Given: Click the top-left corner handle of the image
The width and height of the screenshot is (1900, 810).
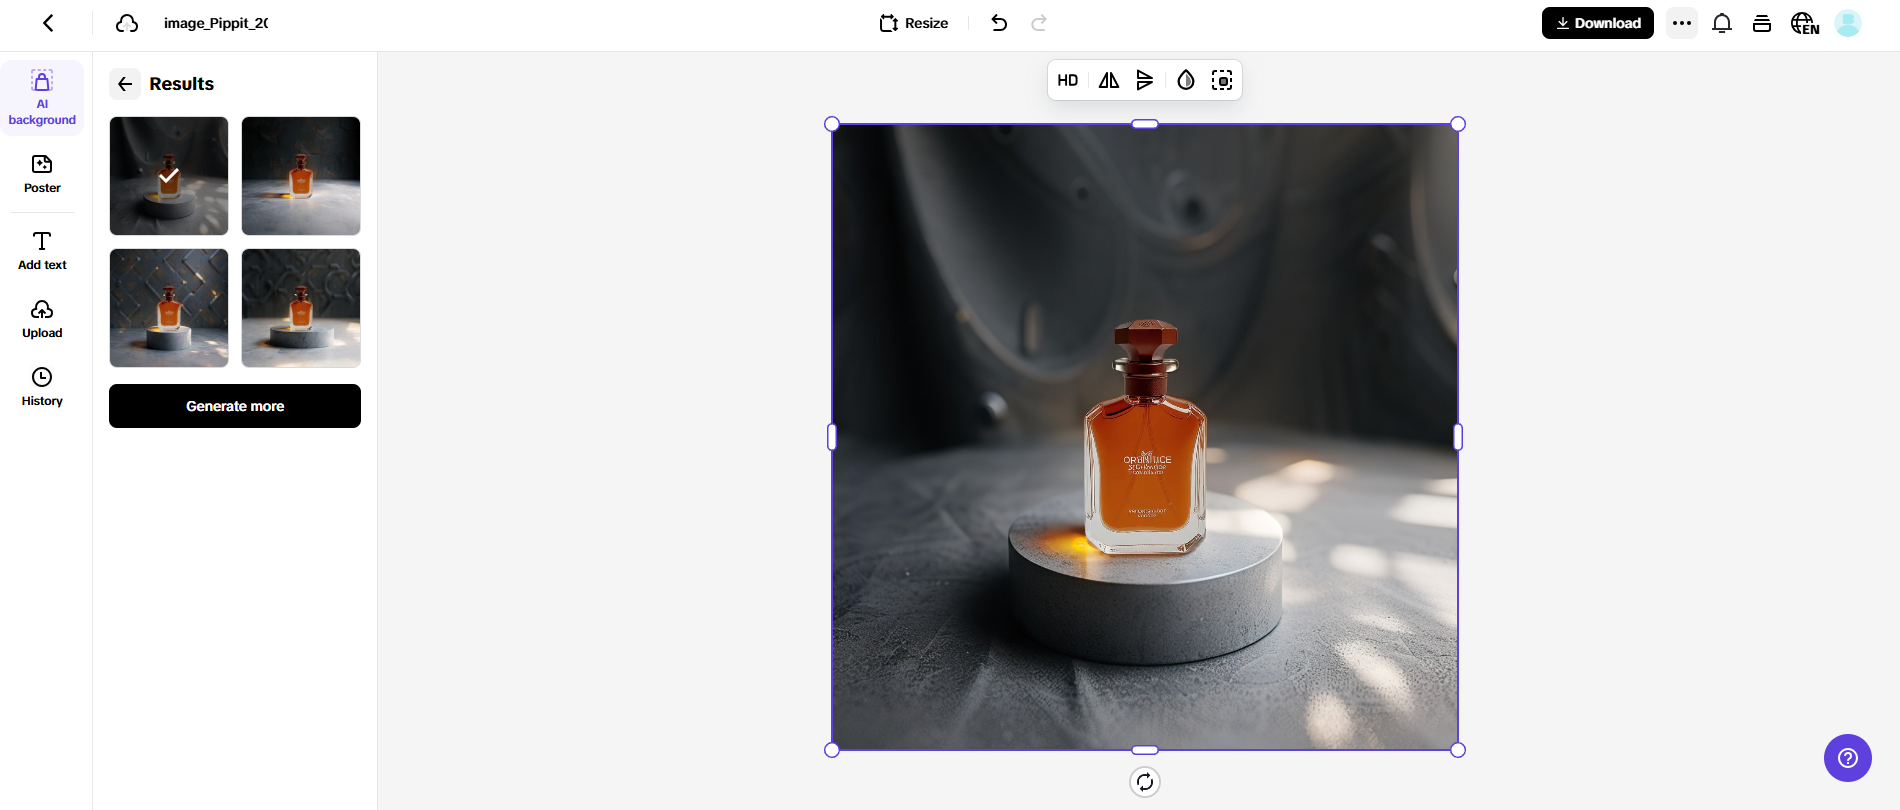Looking at the screenshot, I should coord(832,124).
